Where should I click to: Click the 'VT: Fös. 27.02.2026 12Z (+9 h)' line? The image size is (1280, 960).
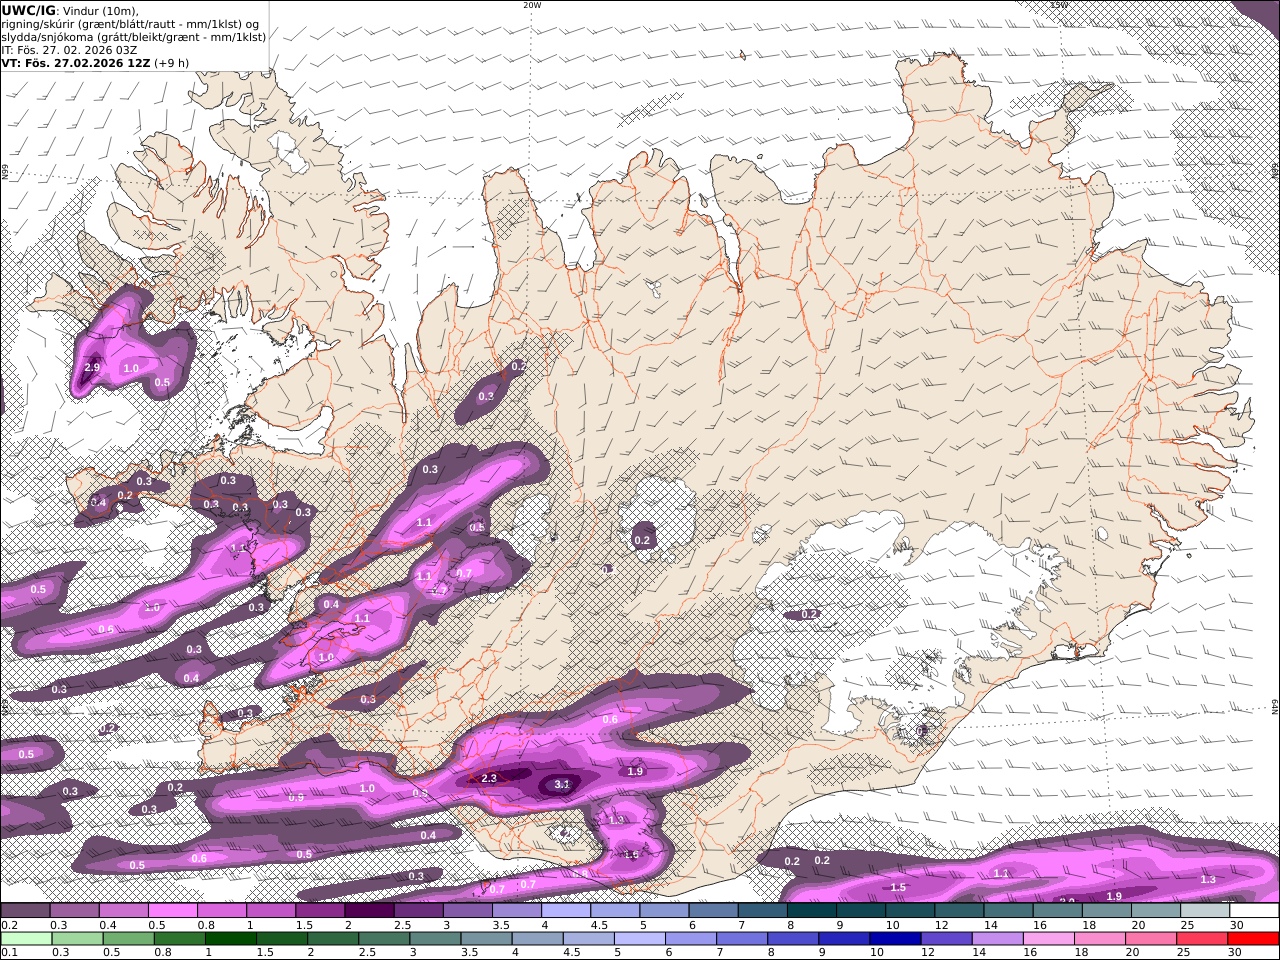pyautogui.click(x=95, y=63)
